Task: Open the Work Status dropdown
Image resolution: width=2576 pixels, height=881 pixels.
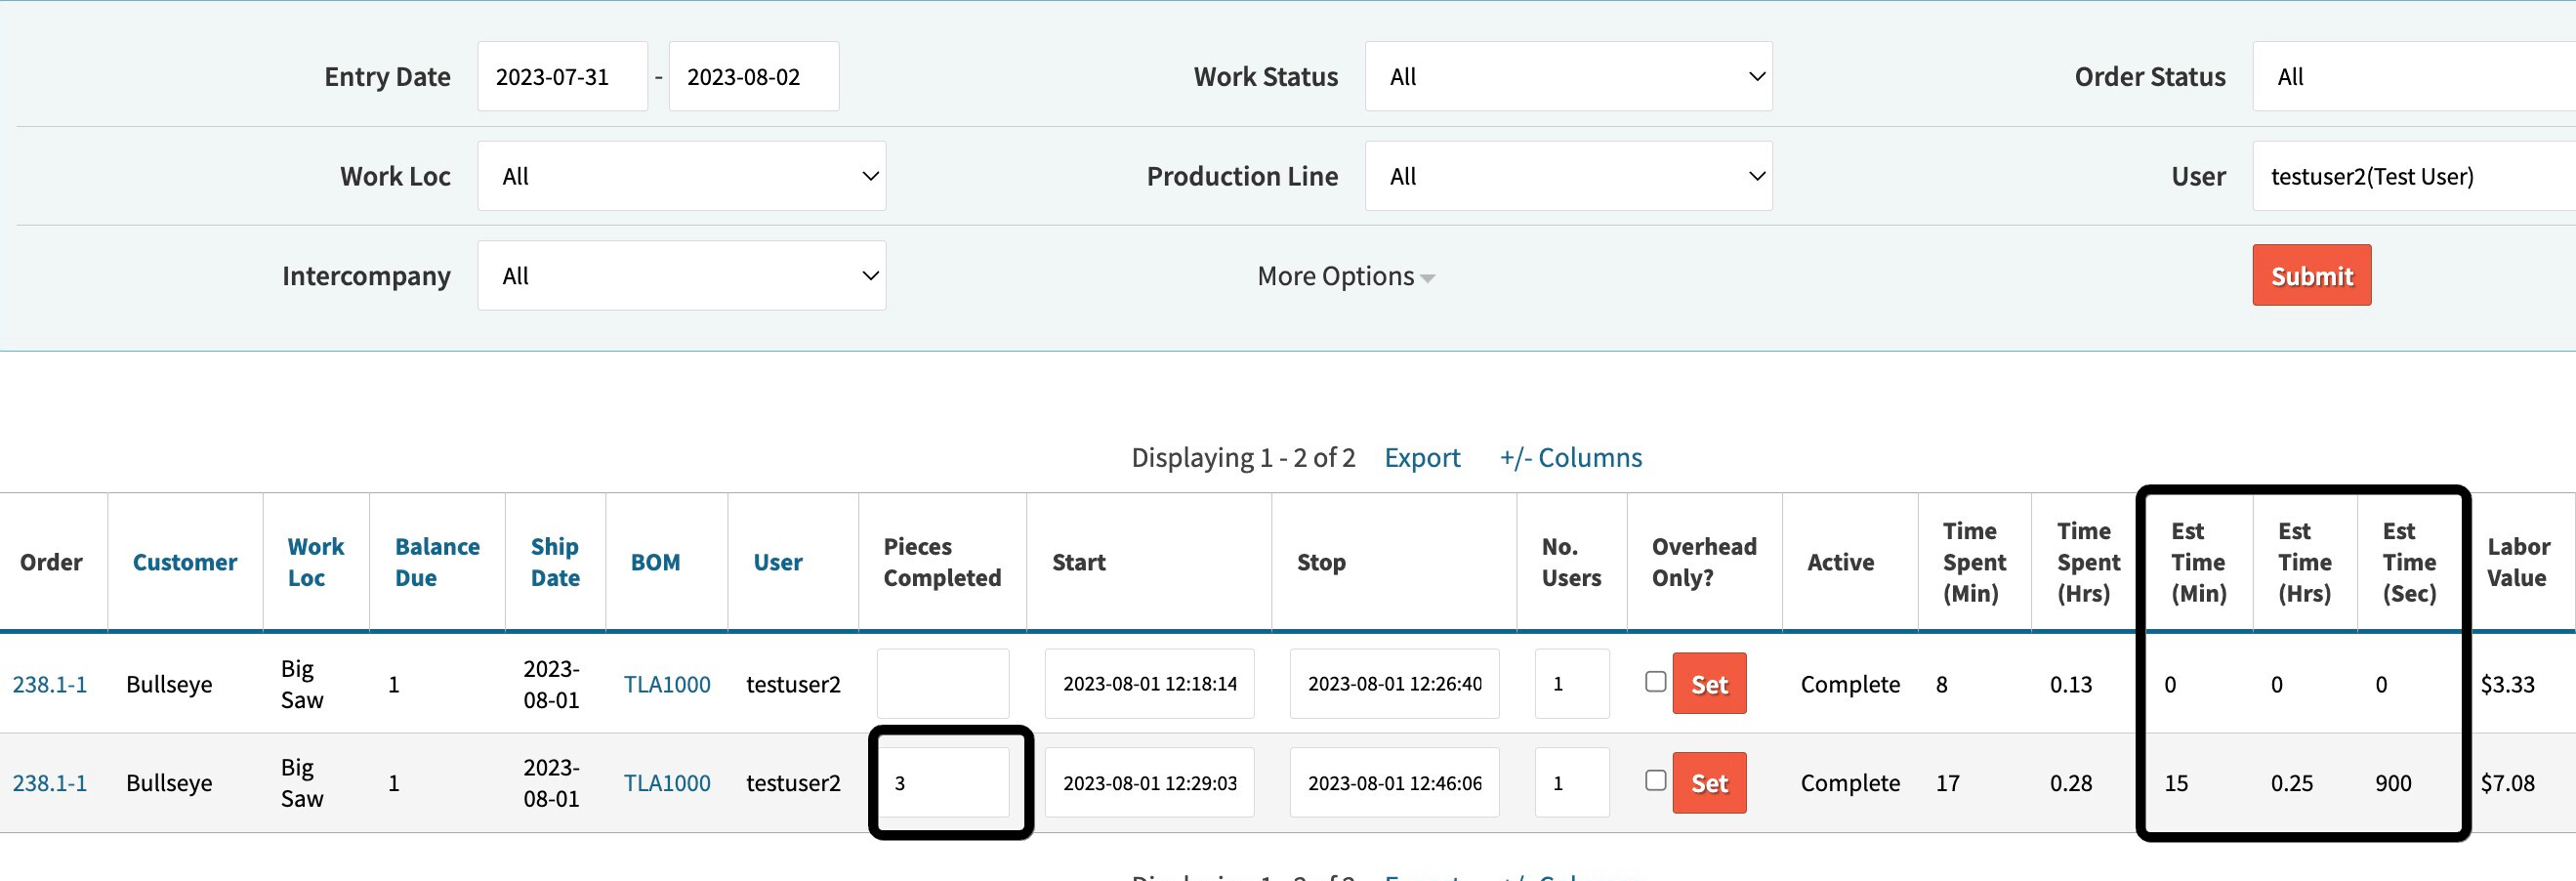Action: (1567, 77)
